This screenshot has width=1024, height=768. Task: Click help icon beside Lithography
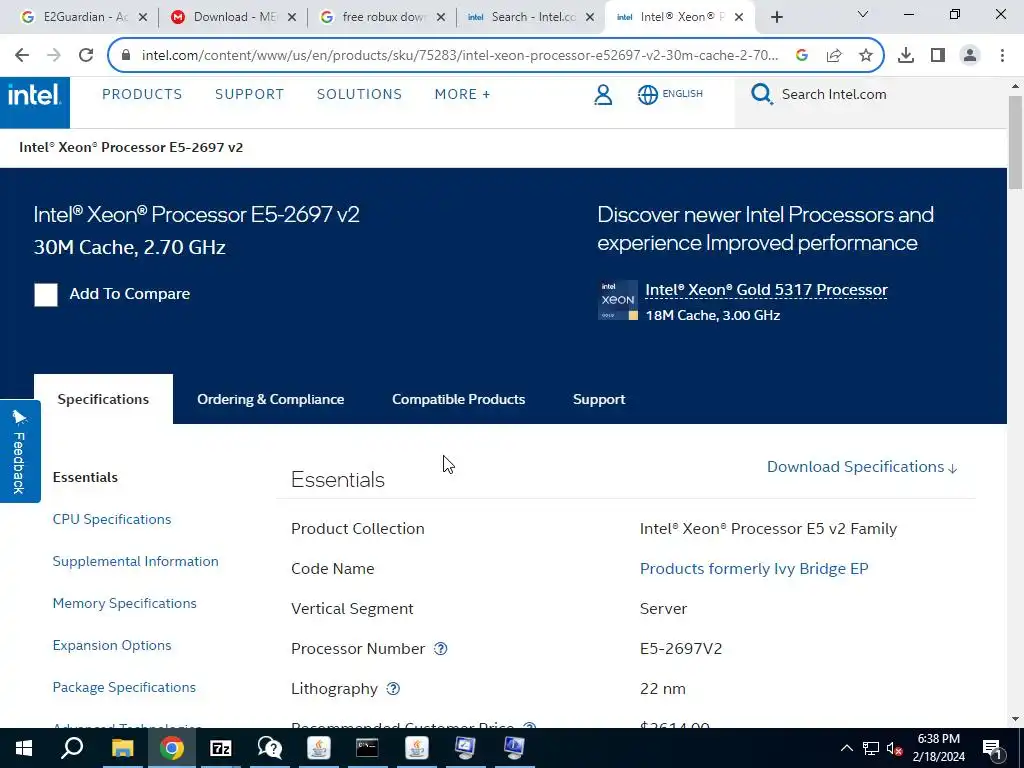pos(393,688)
